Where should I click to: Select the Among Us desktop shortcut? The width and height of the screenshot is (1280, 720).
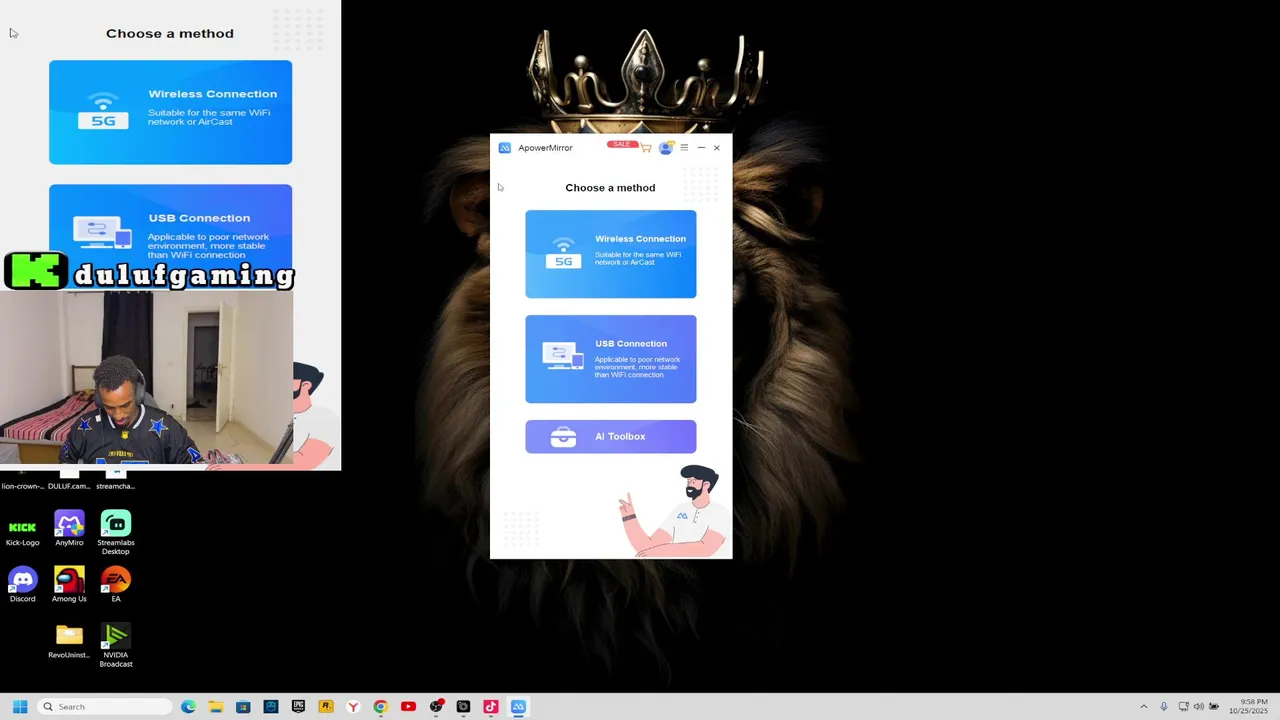(x=69, y=586)
